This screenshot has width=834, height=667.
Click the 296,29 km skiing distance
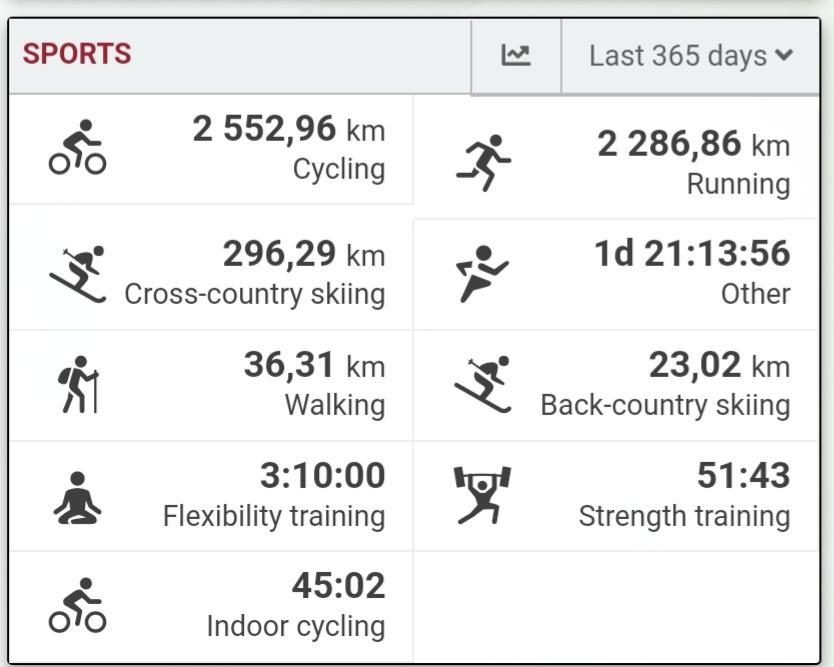pos(303,254)
